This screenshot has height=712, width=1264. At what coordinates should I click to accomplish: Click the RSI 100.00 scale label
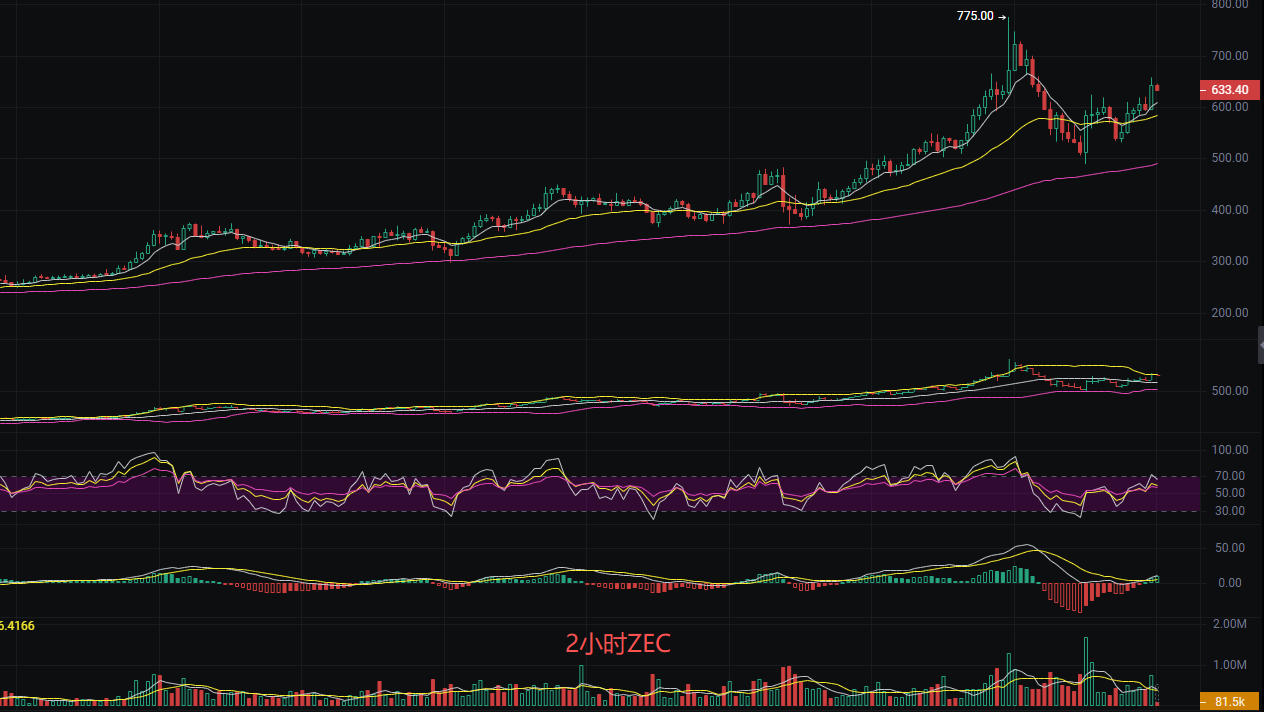point(1226,450)
